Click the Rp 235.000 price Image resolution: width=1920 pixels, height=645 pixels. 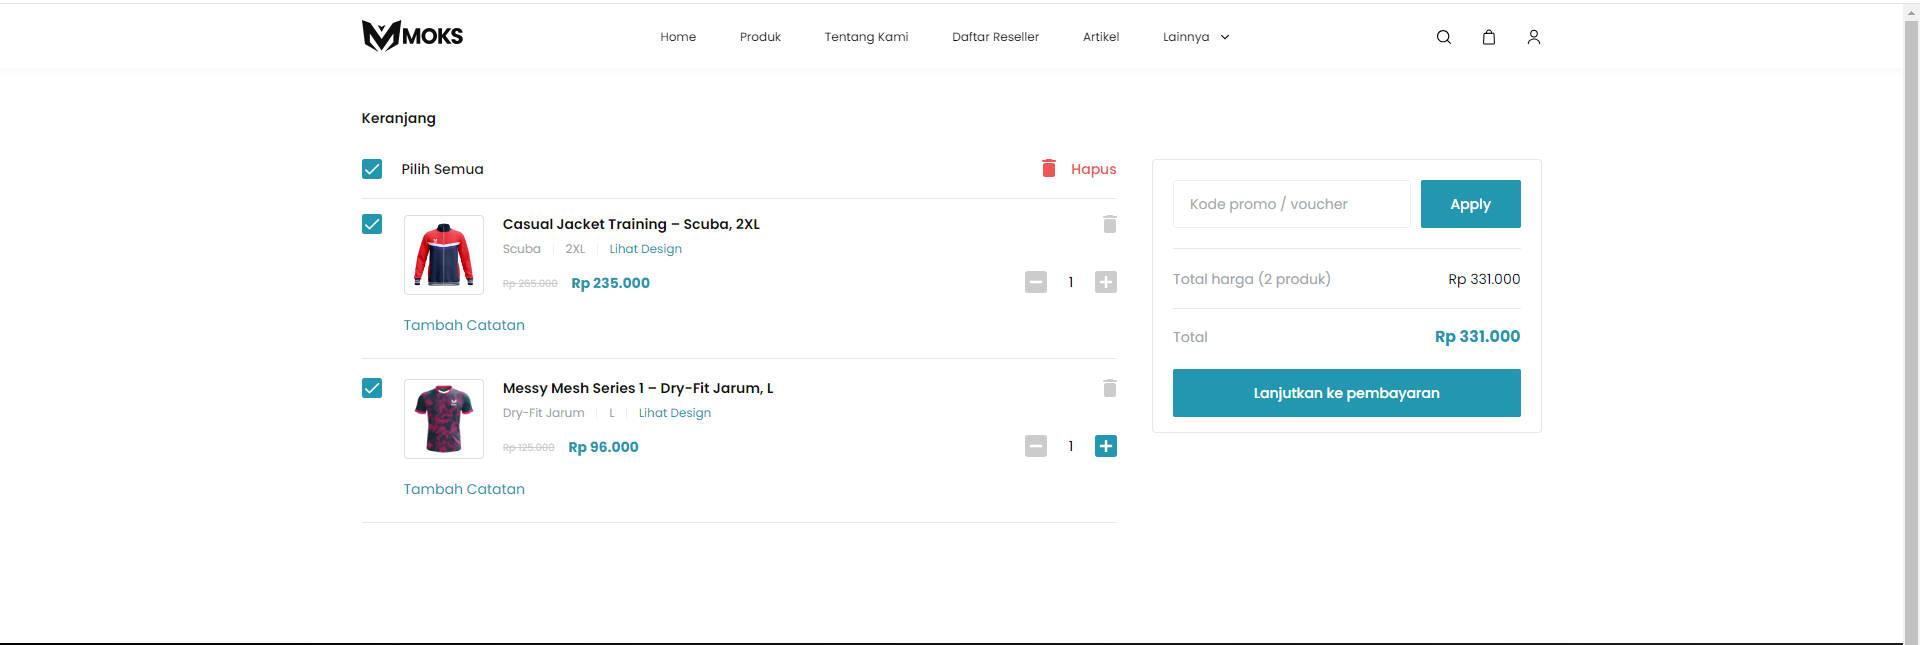click(610, 283)
